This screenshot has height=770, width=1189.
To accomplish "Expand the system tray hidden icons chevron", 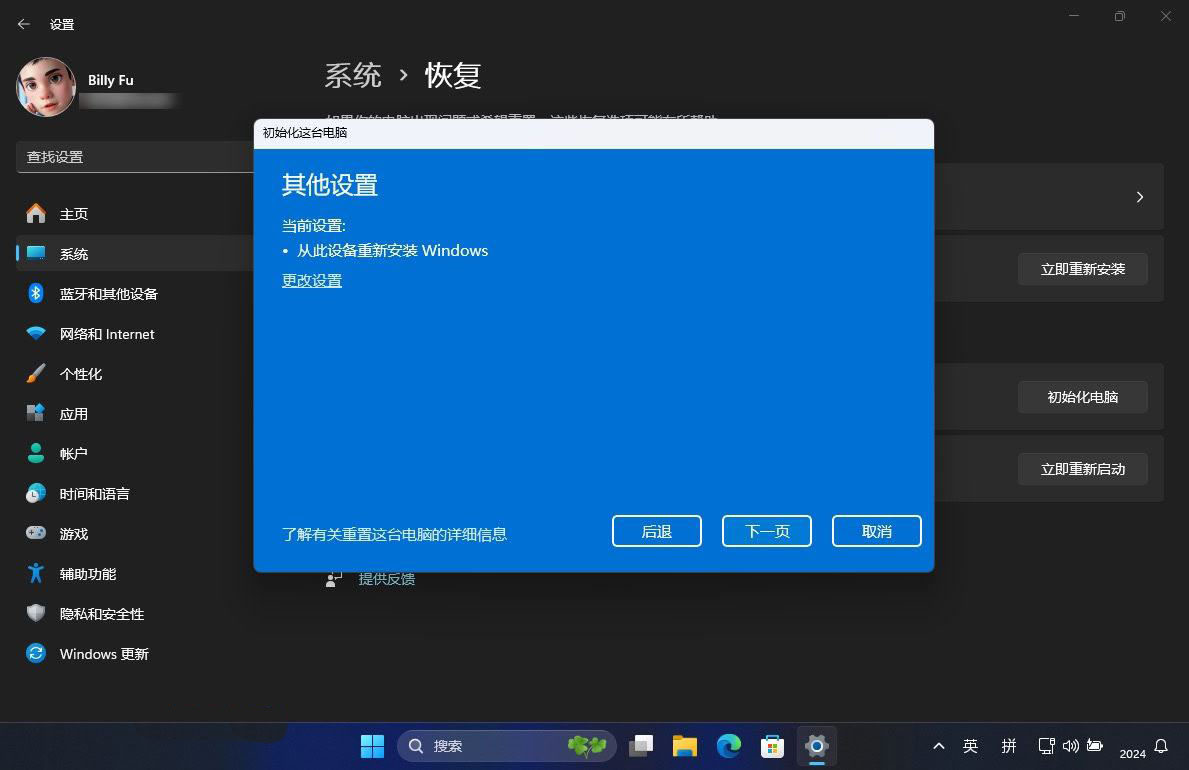I will 938,746.
